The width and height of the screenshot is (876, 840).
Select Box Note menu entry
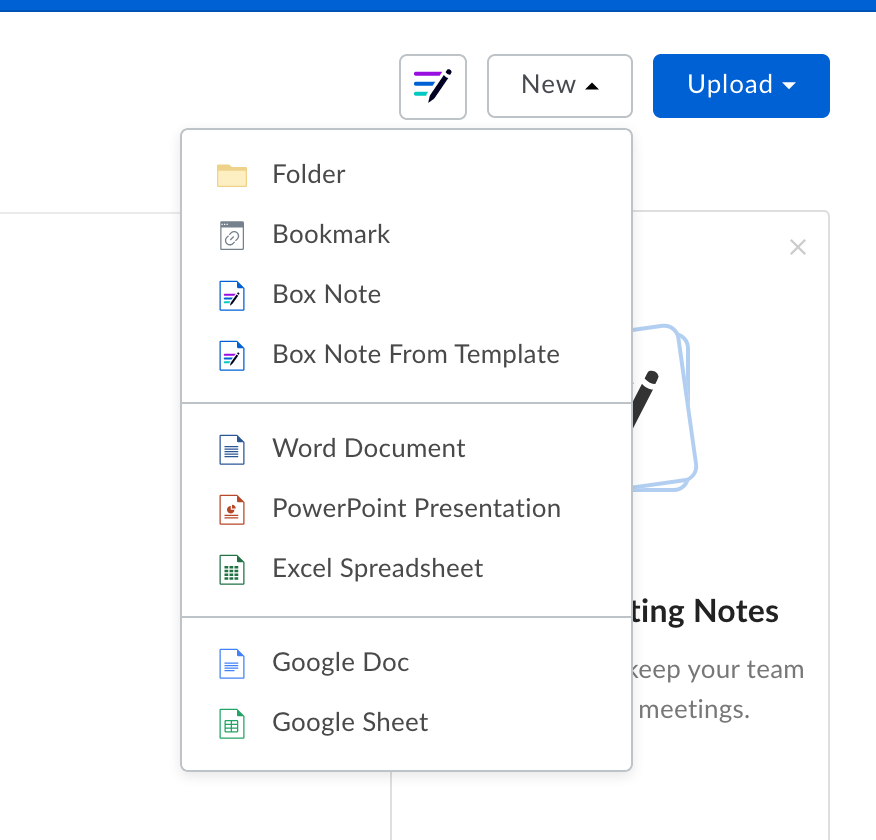[x=407, y=294]
